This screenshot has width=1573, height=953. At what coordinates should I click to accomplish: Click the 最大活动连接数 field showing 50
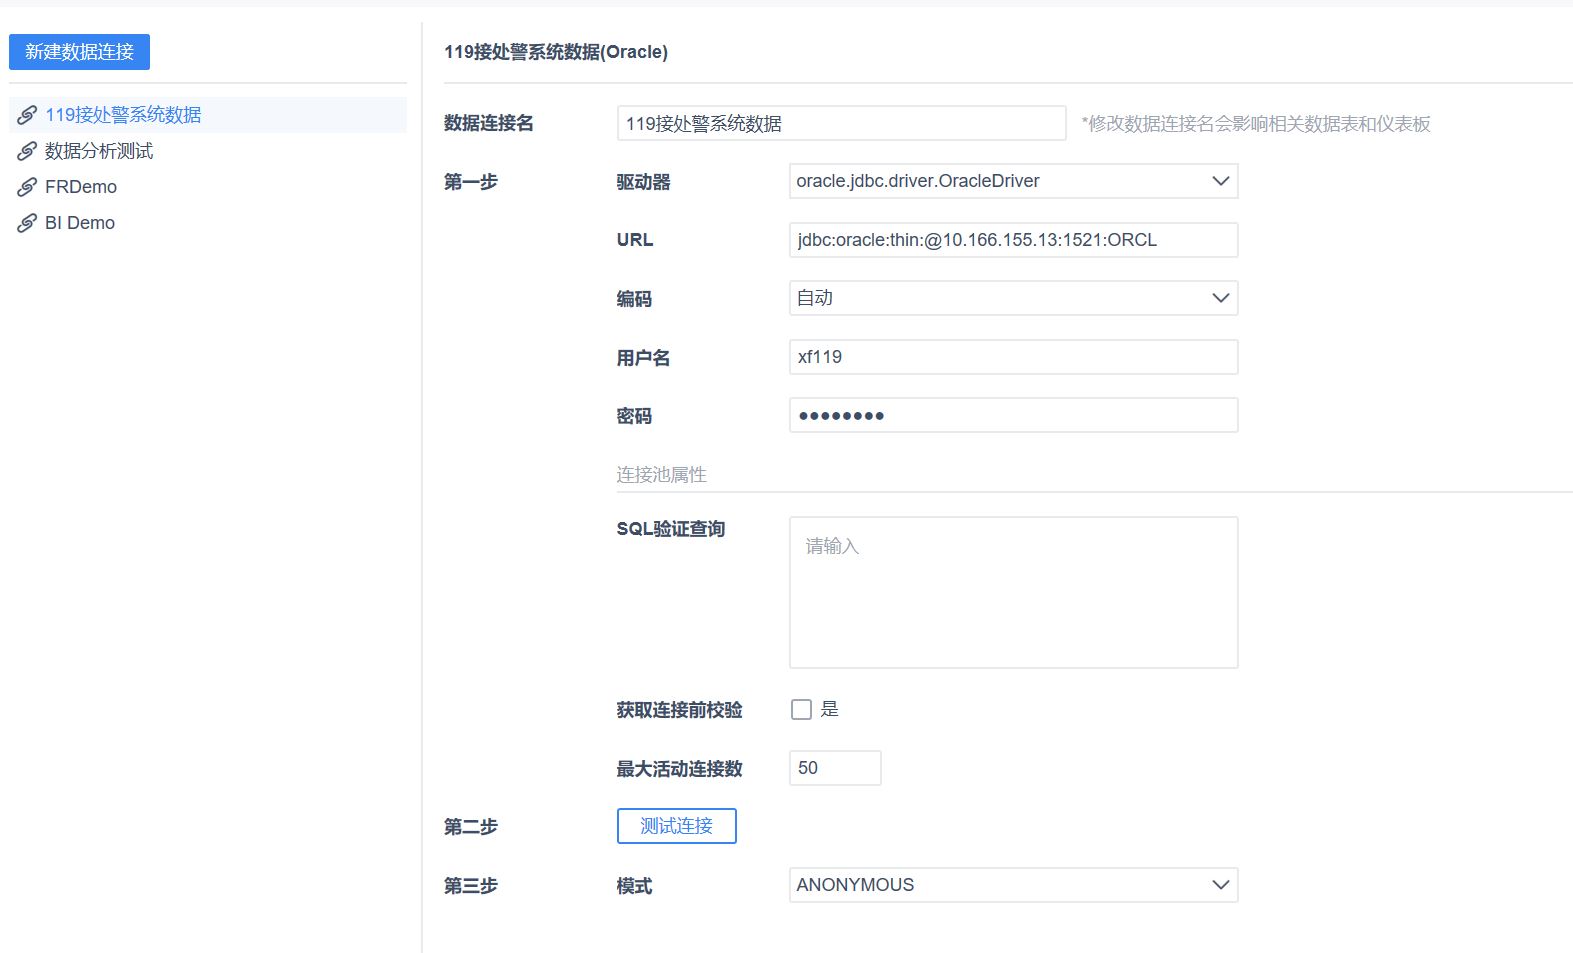coord(835,768)
